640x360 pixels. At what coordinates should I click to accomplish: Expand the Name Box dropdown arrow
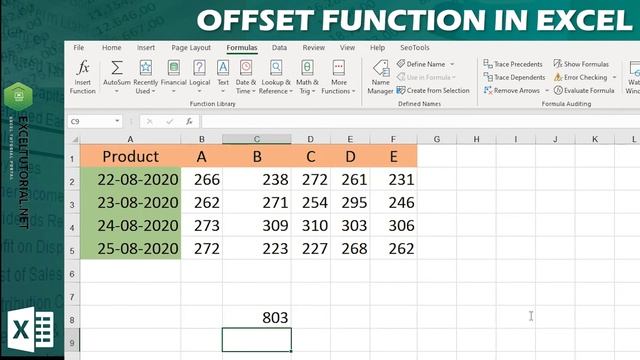[117, 121]
